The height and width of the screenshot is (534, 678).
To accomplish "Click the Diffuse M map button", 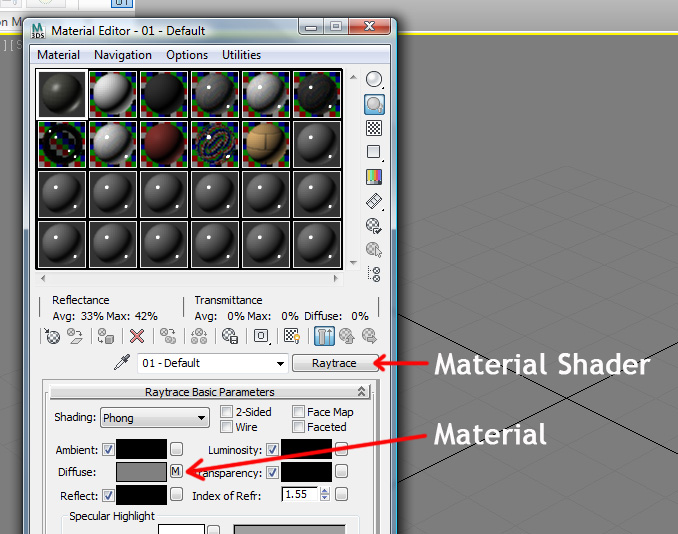I will point(176,471).
